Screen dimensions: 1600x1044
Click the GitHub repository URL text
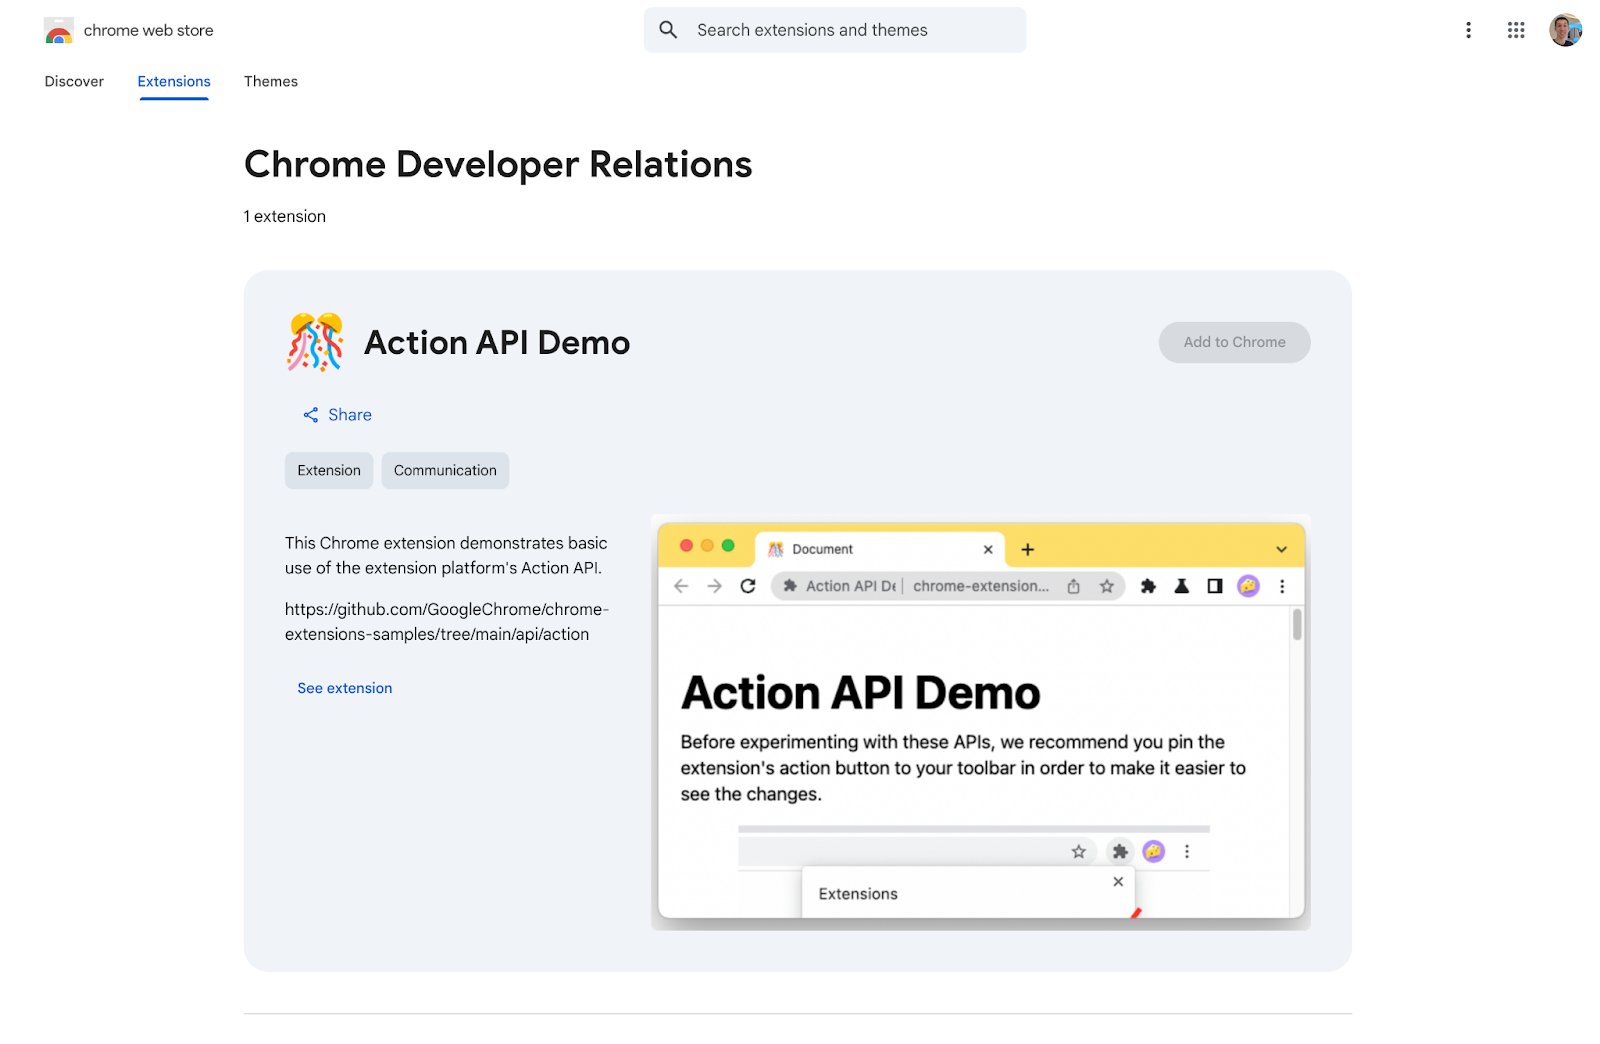(x=446, y=621)
